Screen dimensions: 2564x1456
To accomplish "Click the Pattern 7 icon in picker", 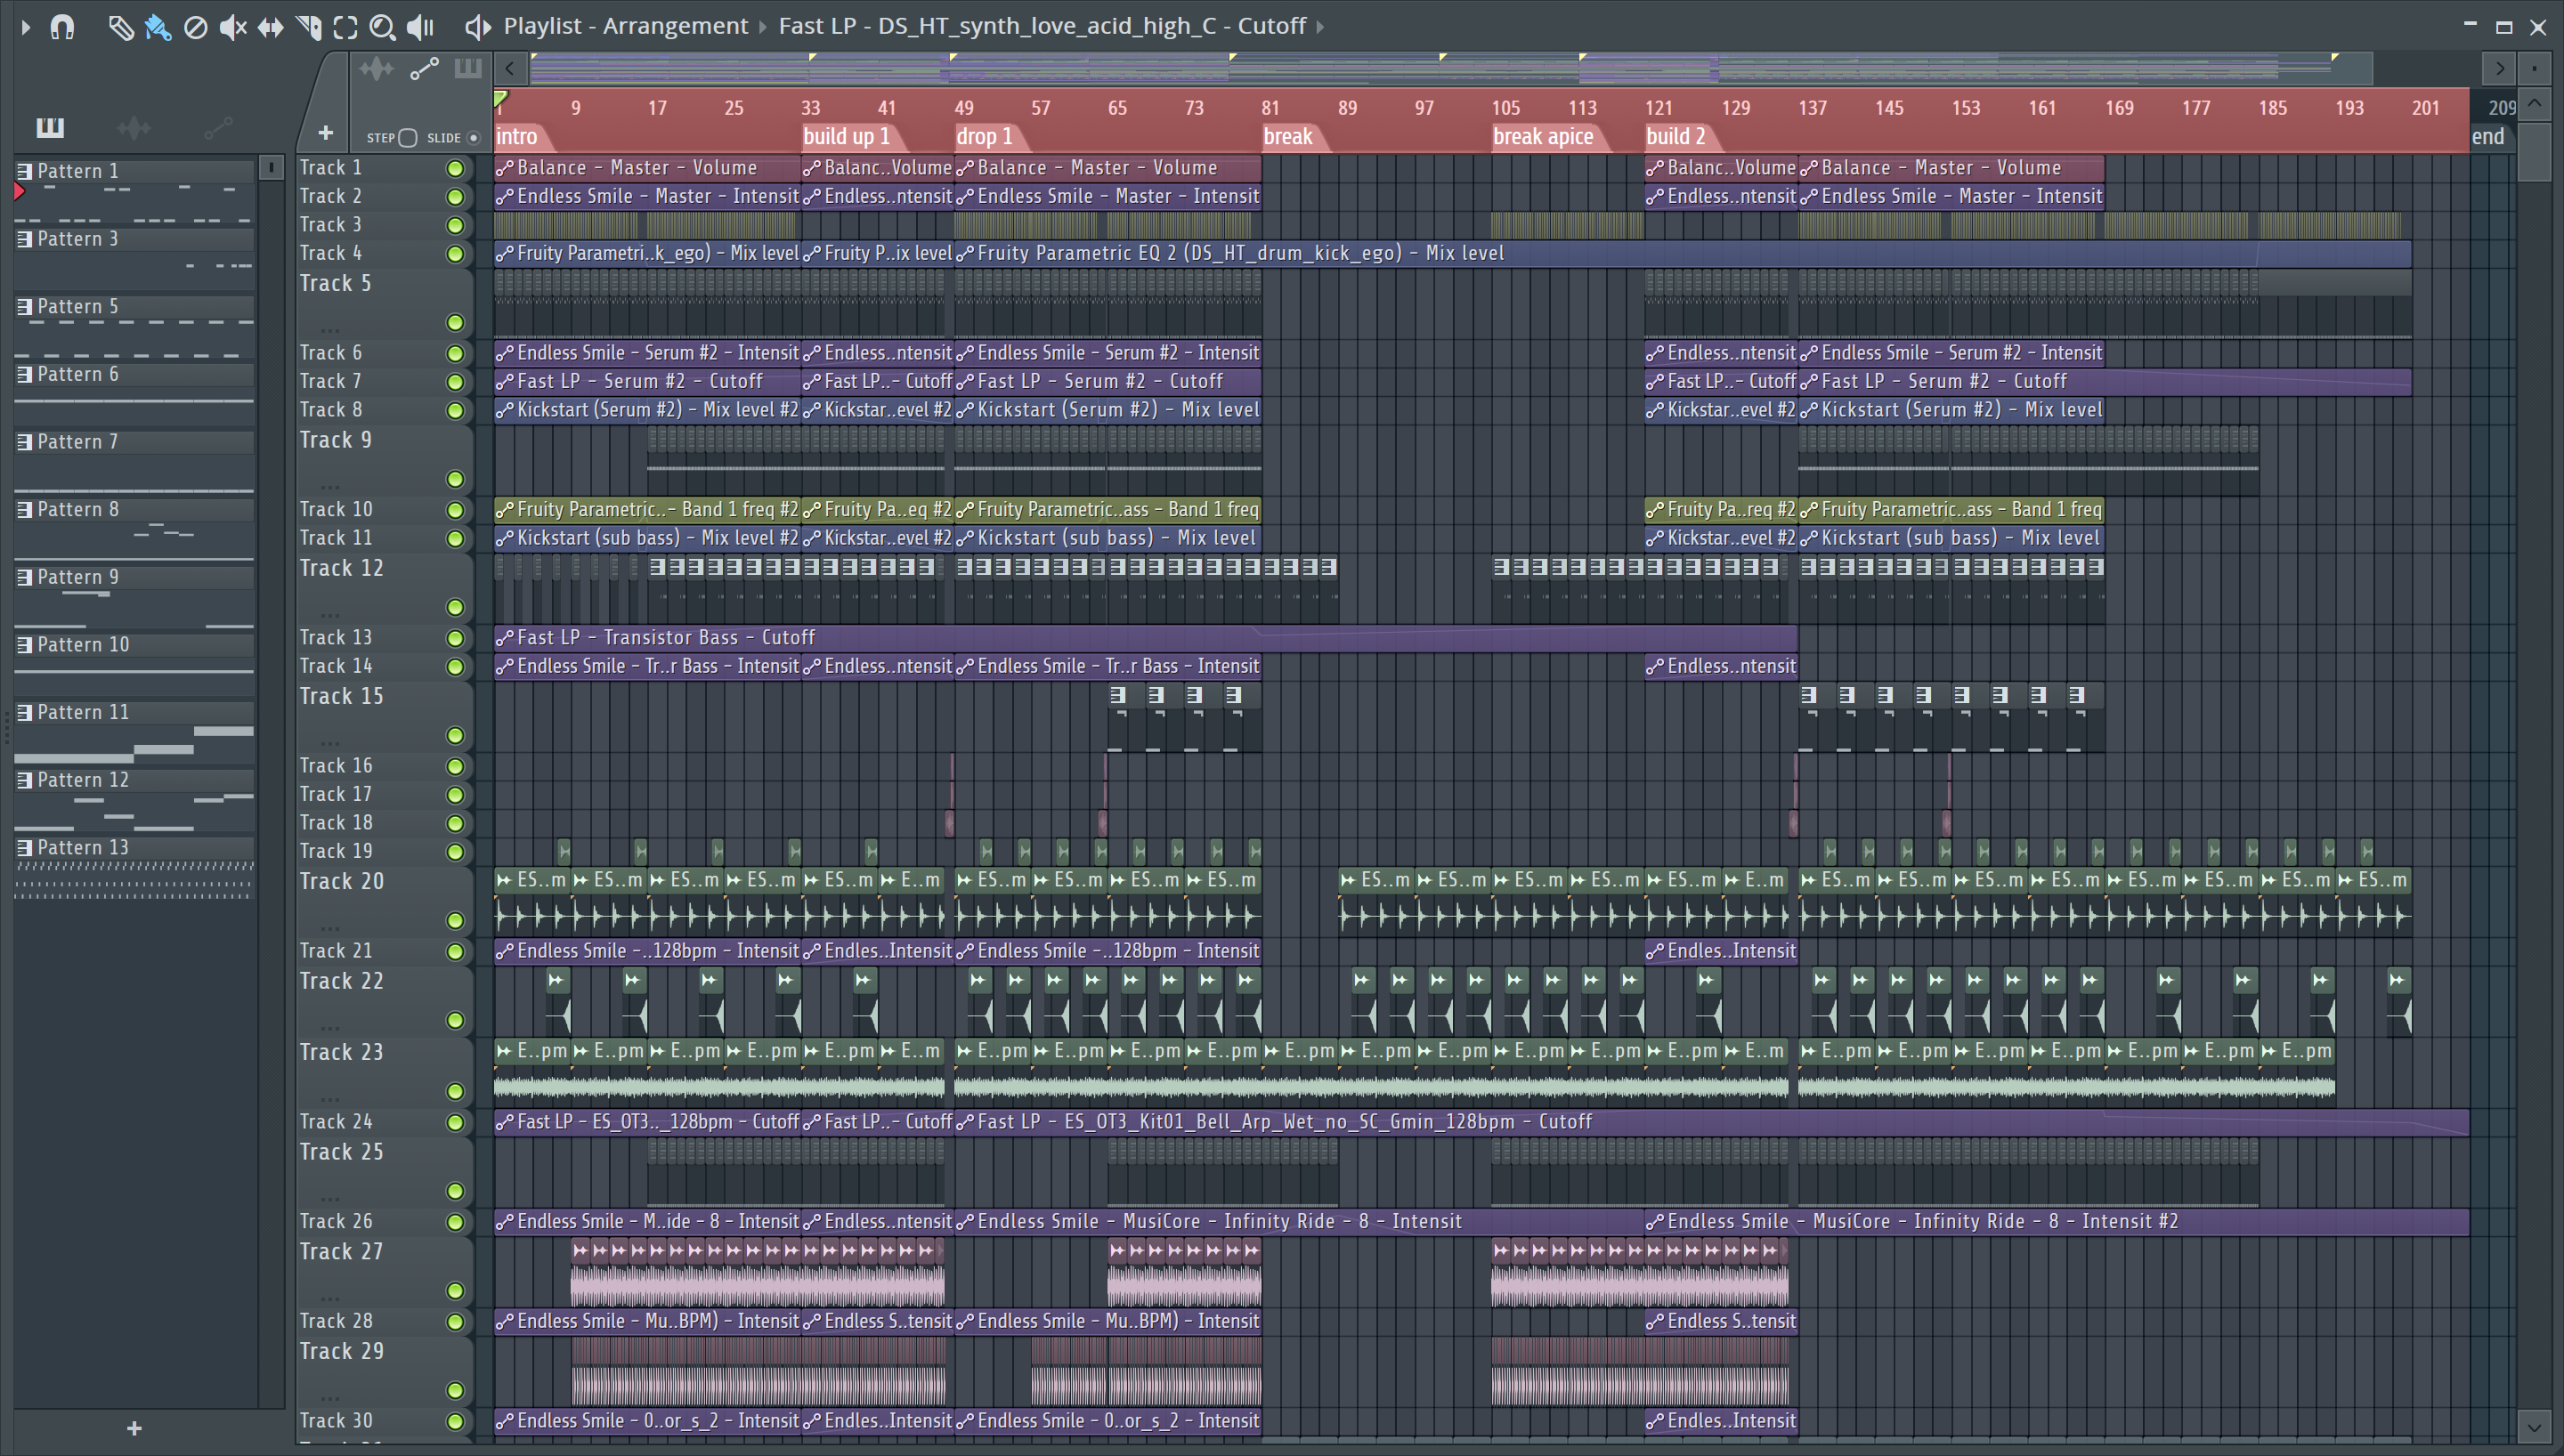I will (25, 442).
